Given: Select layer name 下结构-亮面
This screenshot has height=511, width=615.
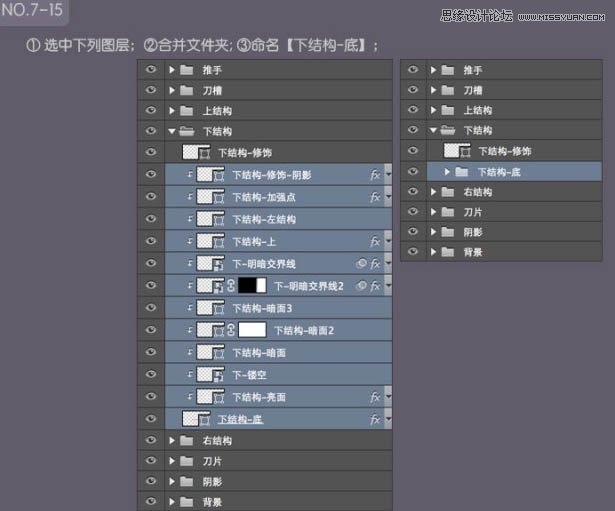Looking at the screenshot, I should 259,397.
